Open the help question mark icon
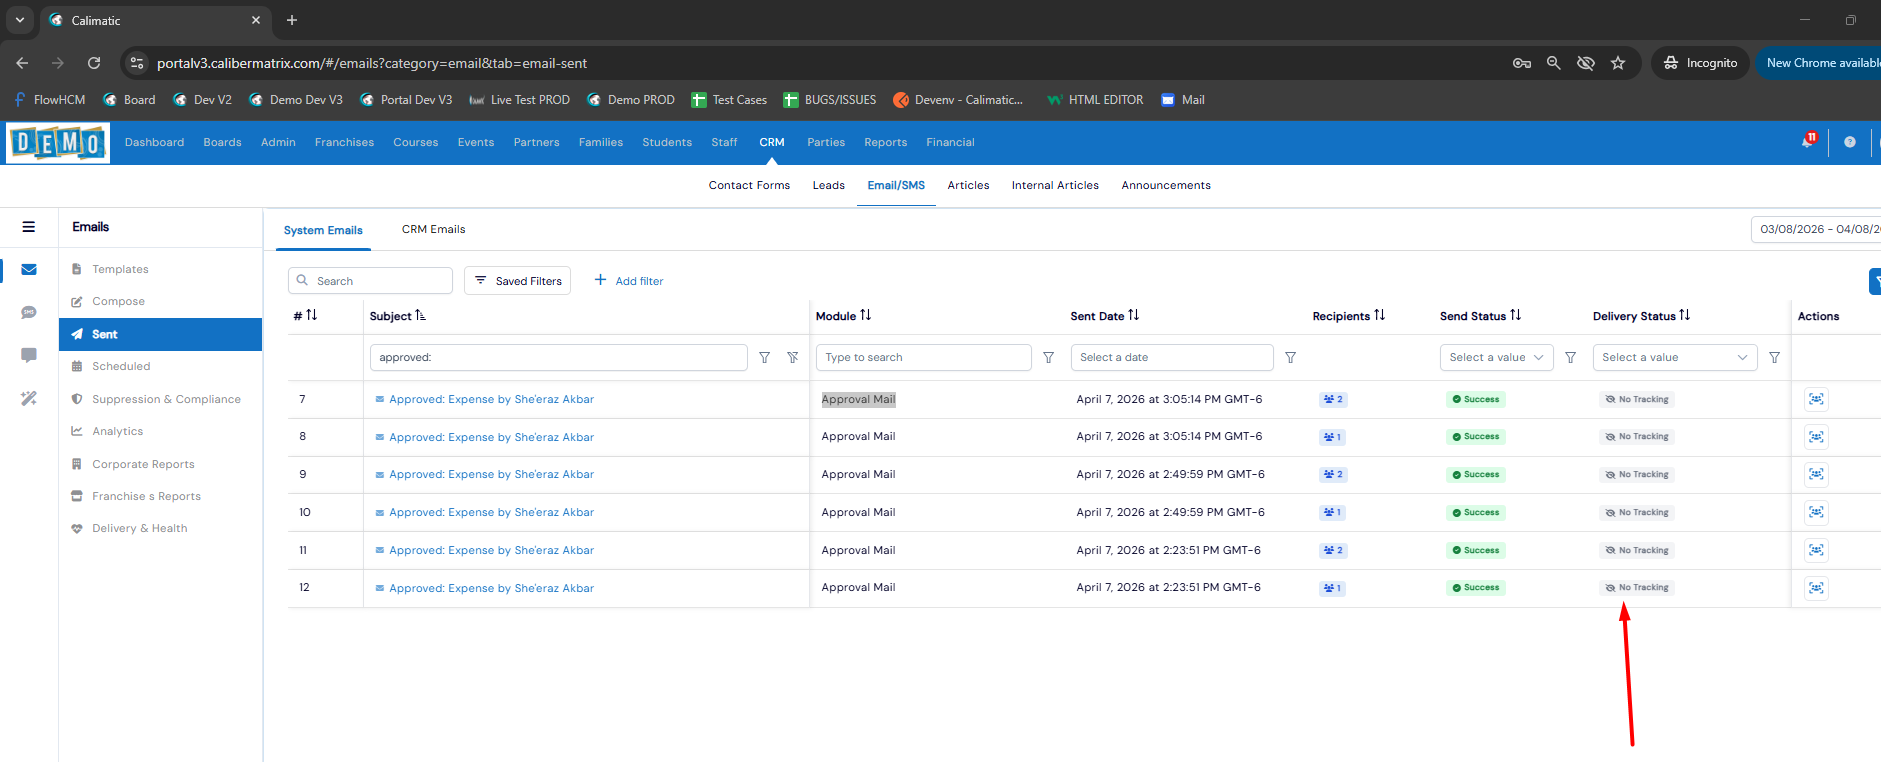 pyautogui.click(x=1850, y=142)
